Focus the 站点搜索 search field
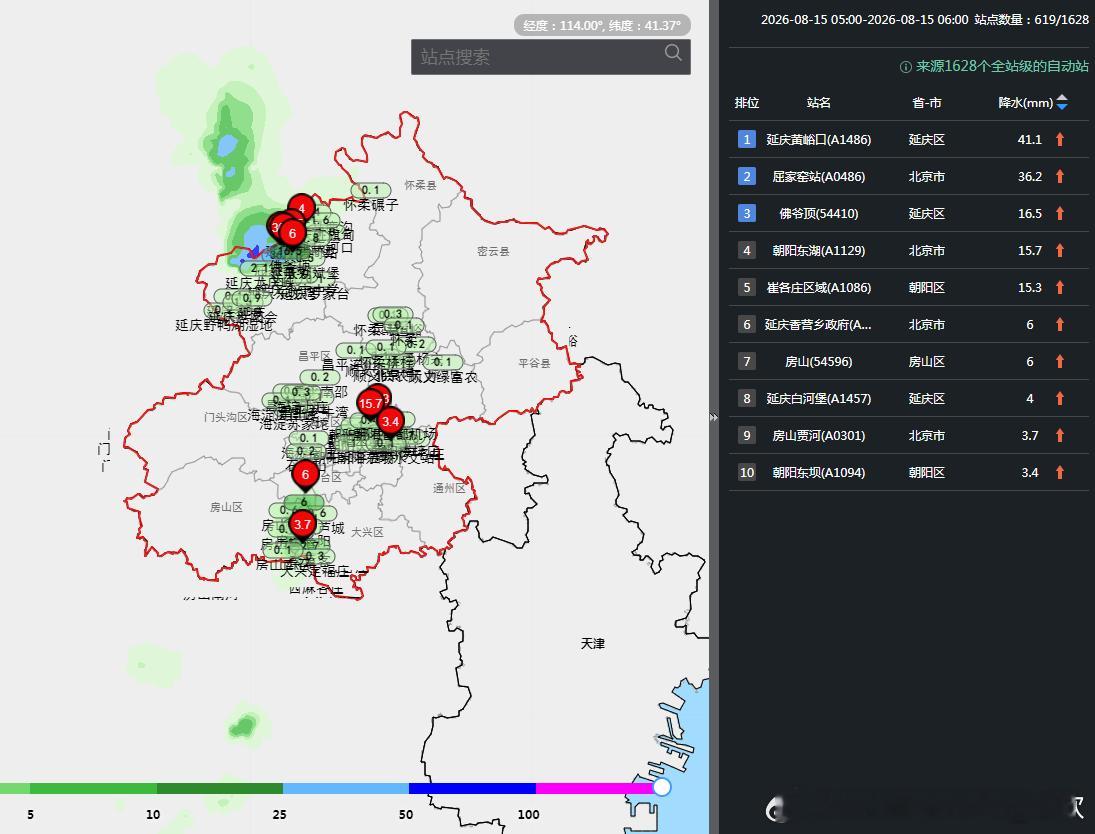This screenshot has height=834, width=1095. [550, 57]
